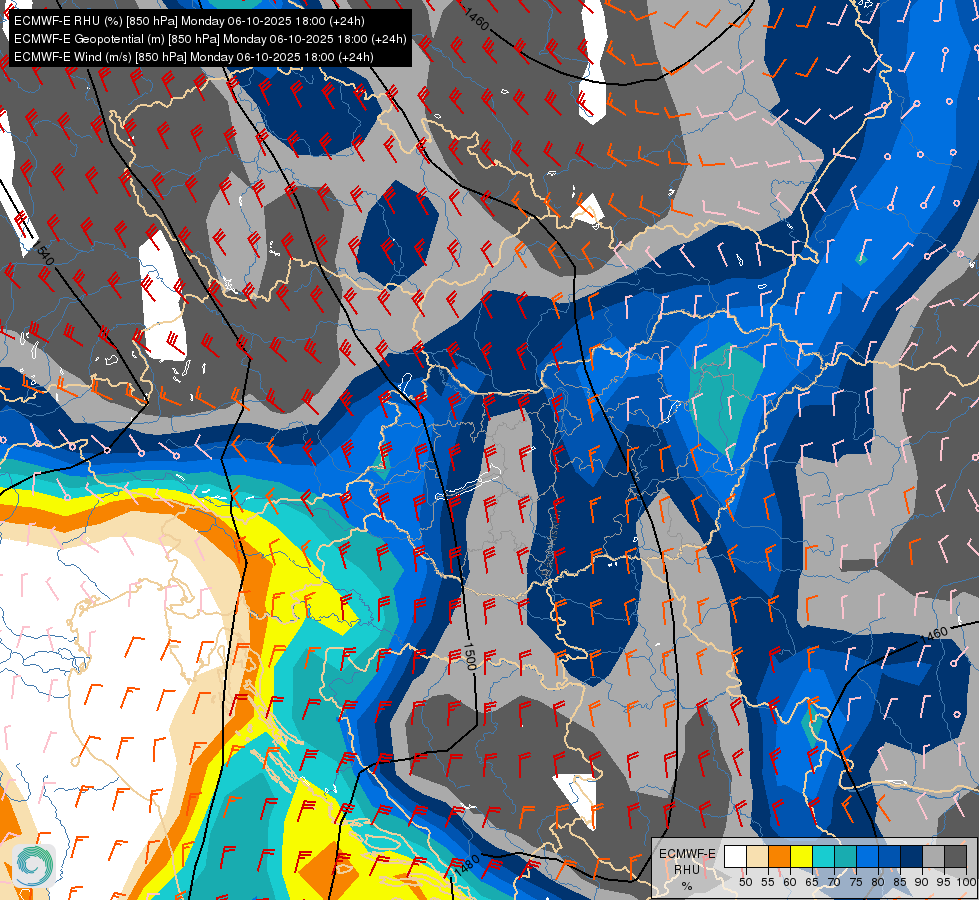Click the ECMWF-E Geopotential (m) title line
Screen dimensions: 979x900
pos(210,39)
